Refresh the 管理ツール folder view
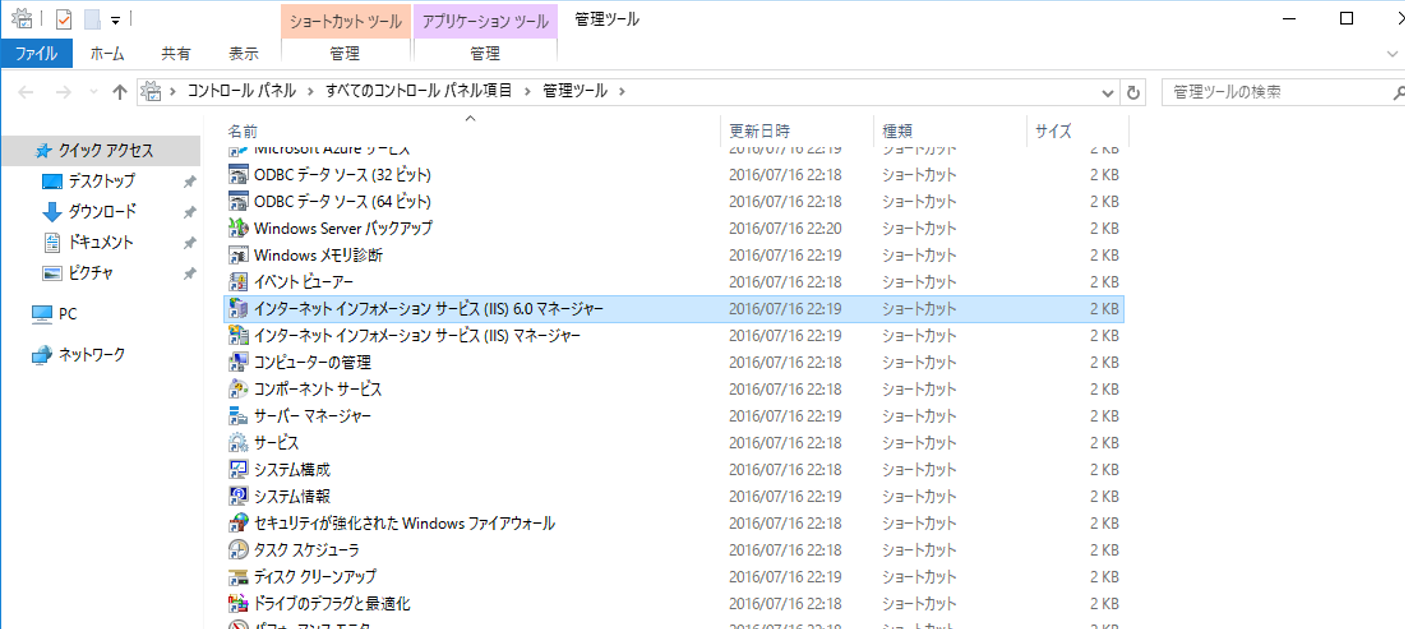Viewport: 1405px width, 629px height. point(1133,92)
